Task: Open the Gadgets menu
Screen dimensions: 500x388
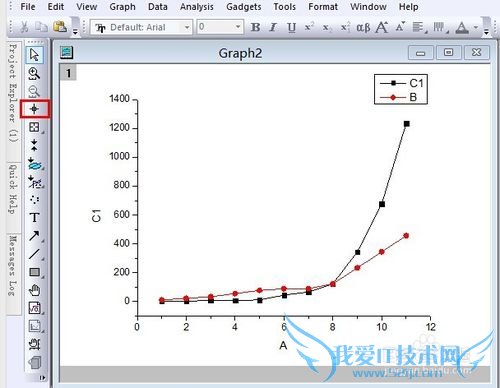Action: point(244,6)
